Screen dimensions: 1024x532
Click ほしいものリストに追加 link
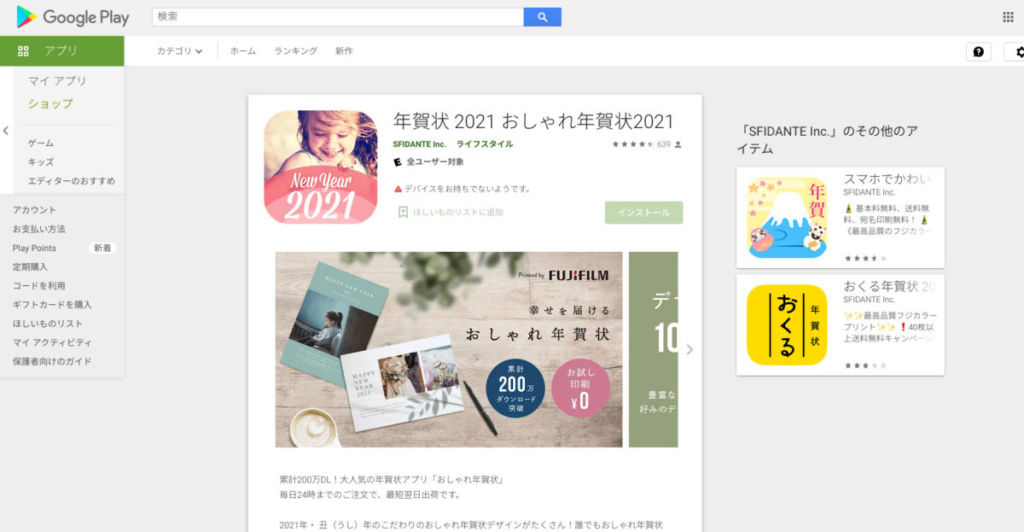(x=458, y=212)
